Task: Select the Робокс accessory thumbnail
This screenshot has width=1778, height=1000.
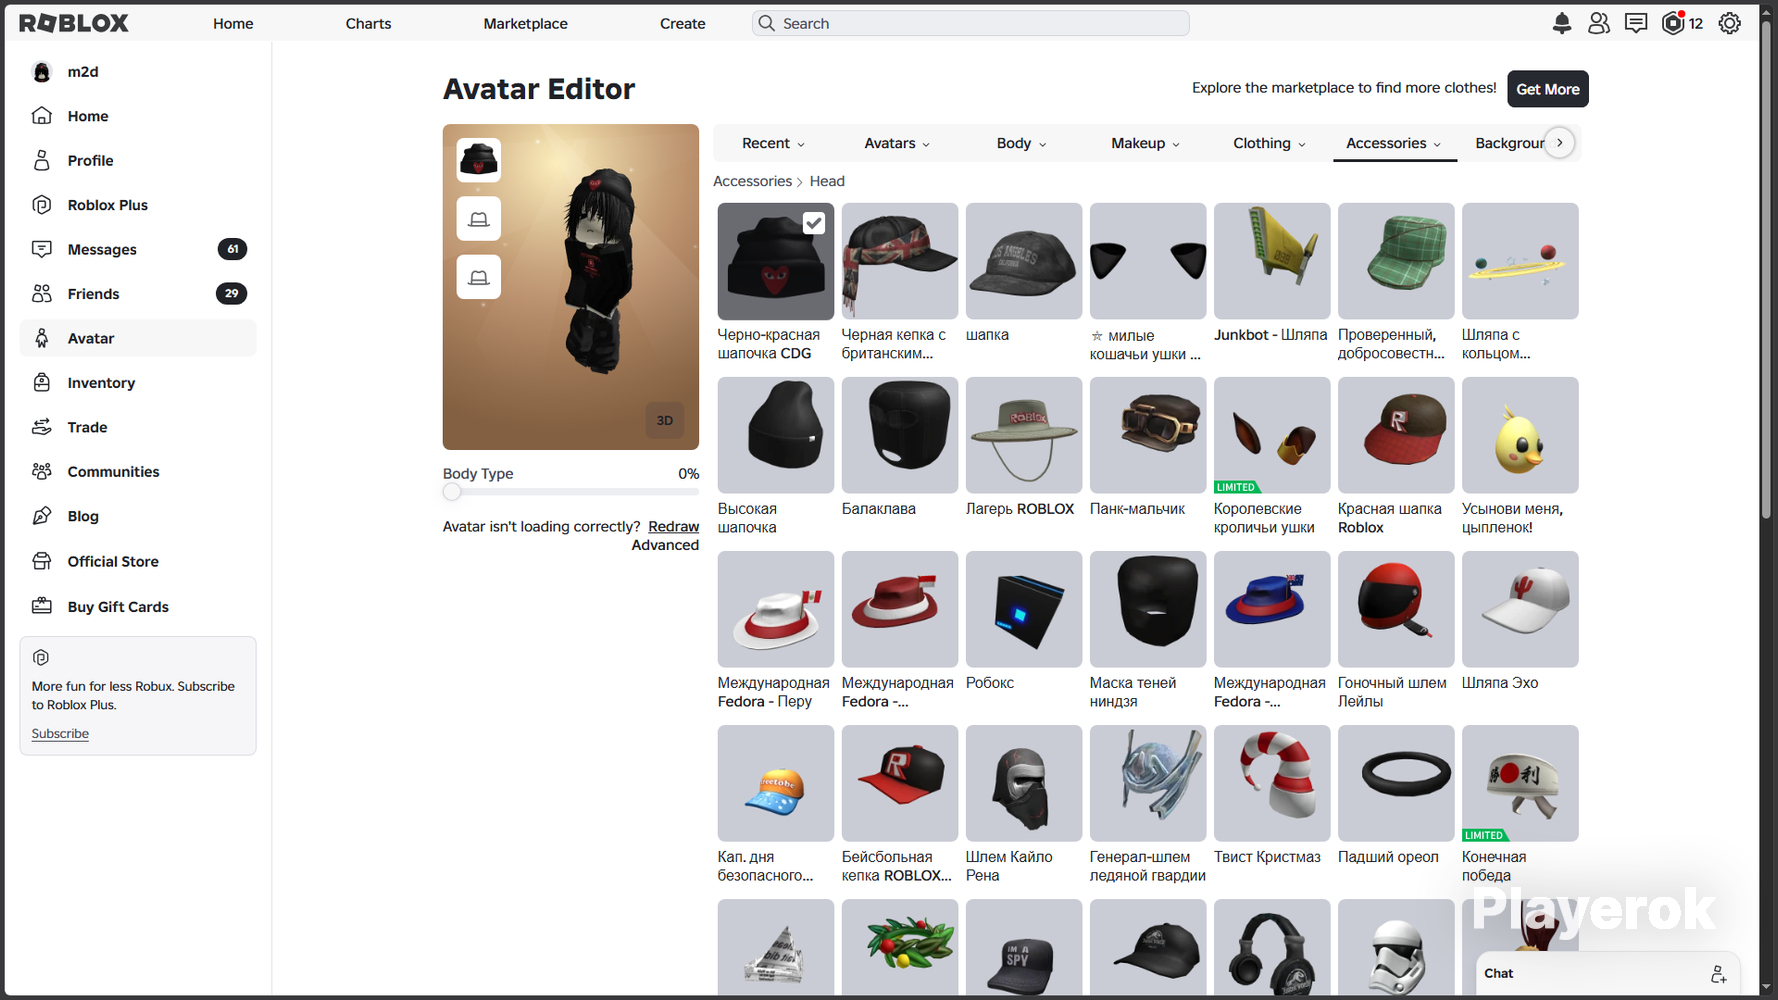Action: [1024, 609]
